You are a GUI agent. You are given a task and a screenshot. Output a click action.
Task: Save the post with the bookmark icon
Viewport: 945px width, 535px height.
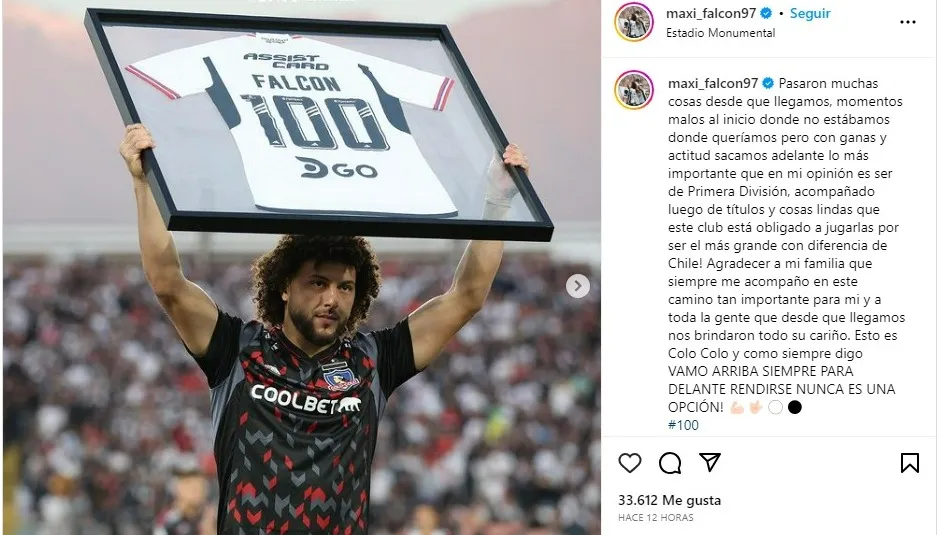pyautogui.click(x=909, y=463)
